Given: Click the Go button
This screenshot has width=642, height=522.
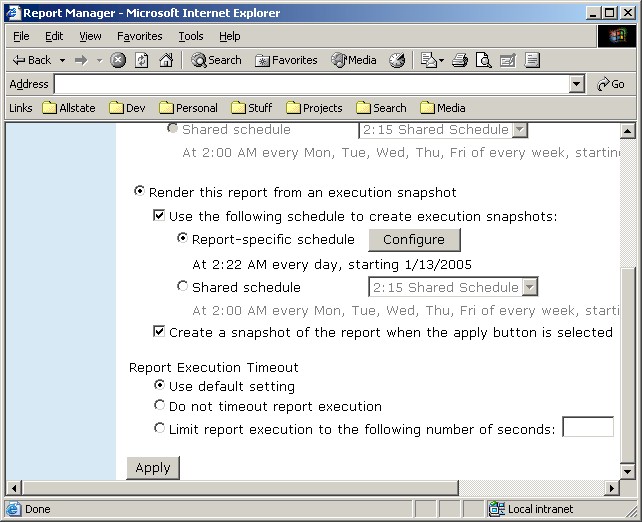Looking at the screenshot, I should tap(611, 84).
